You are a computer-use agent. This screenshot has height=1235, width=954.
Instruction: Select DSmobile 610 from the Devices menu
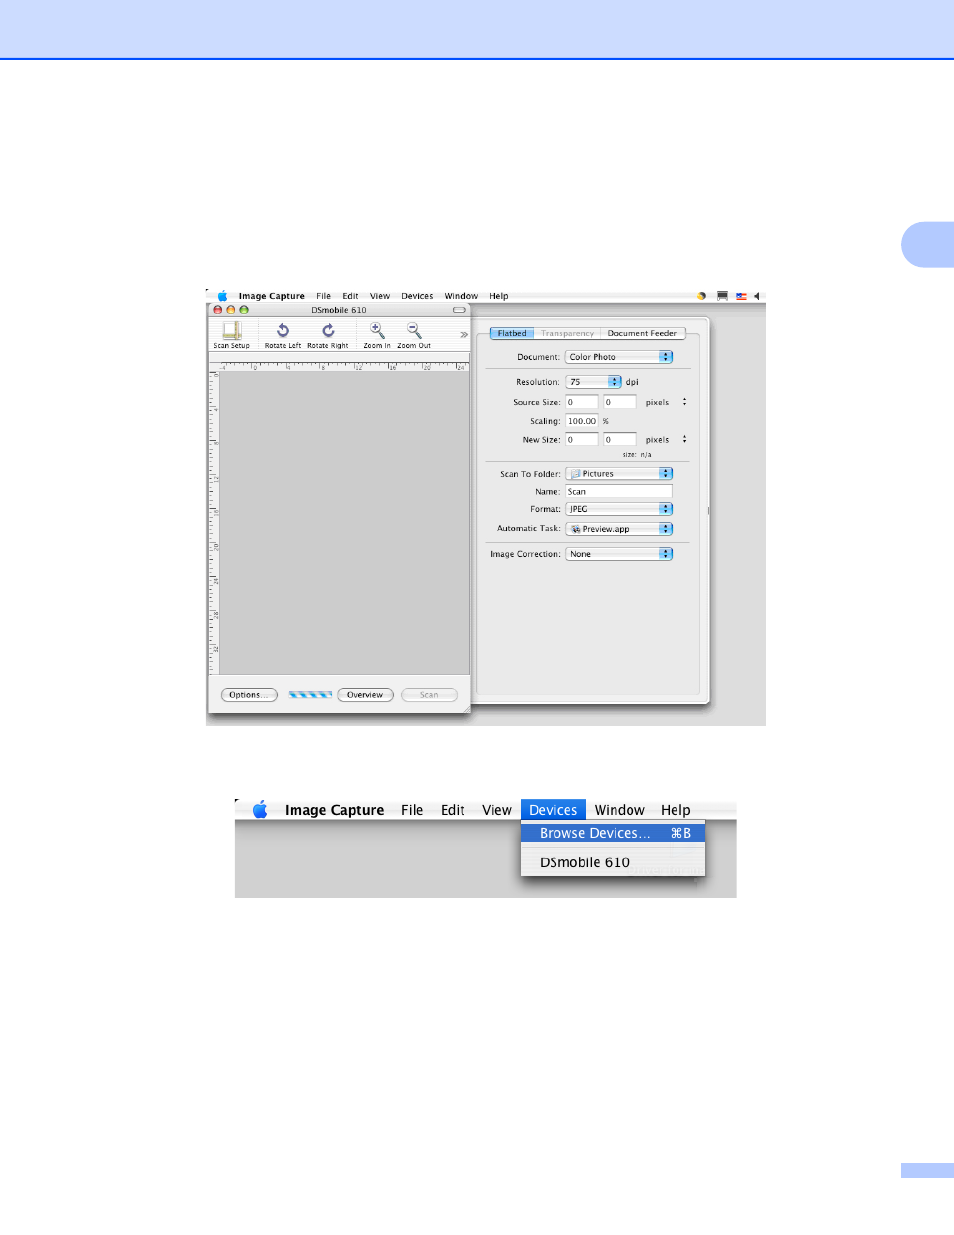pos(613,862)
